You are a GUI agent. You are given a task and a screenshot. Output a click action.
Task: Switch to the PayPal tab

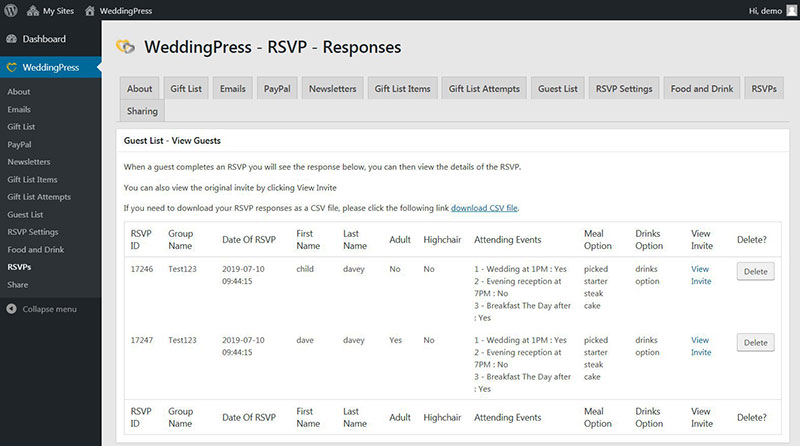click(277, 88)
